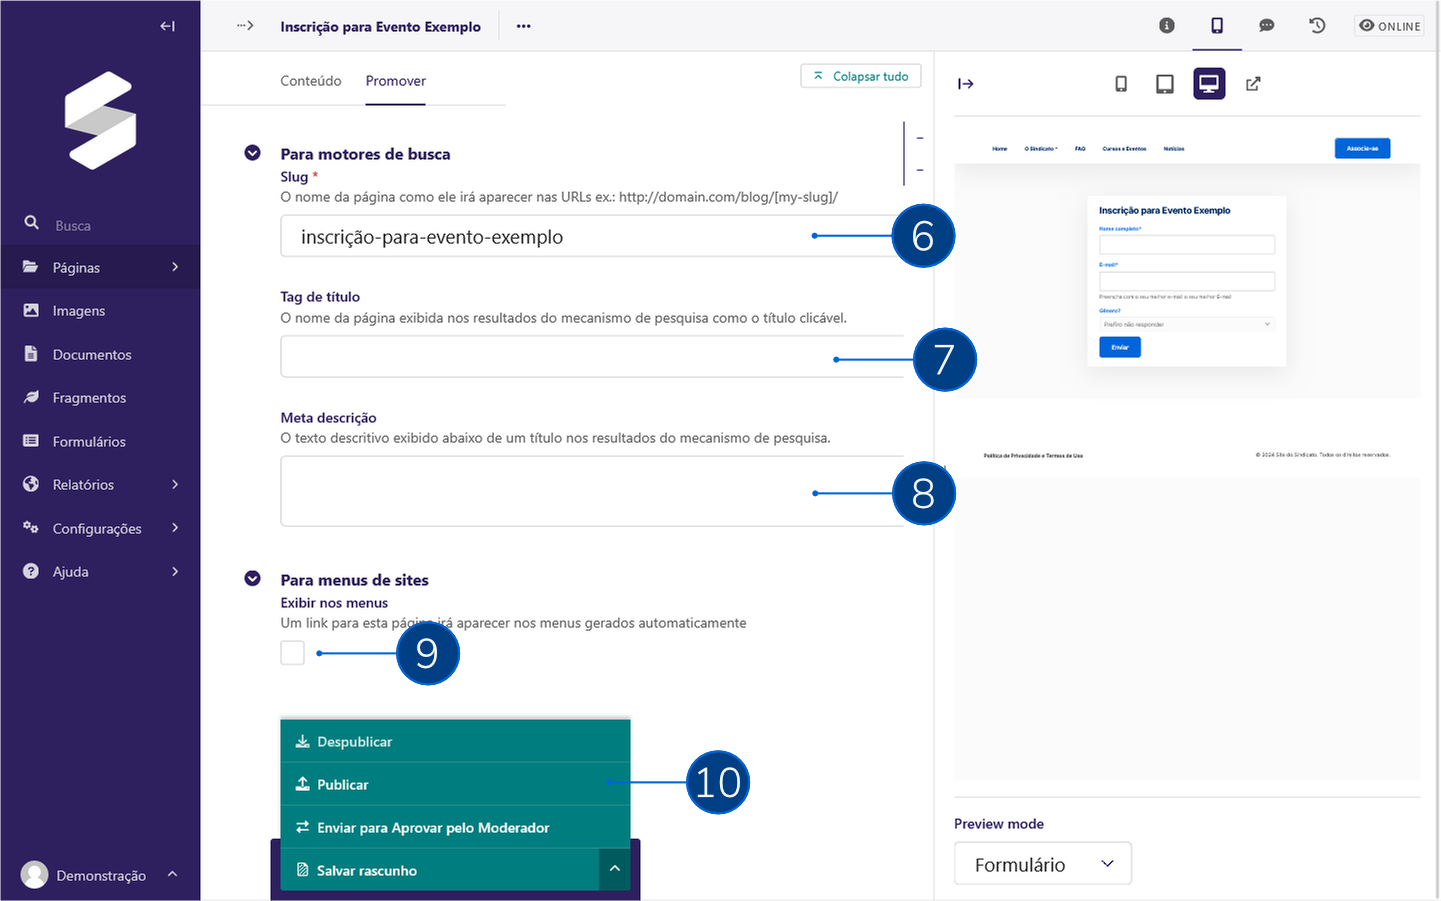
Task: Open the comments speech bubble icon
Action: click(x=1266, y=26)
